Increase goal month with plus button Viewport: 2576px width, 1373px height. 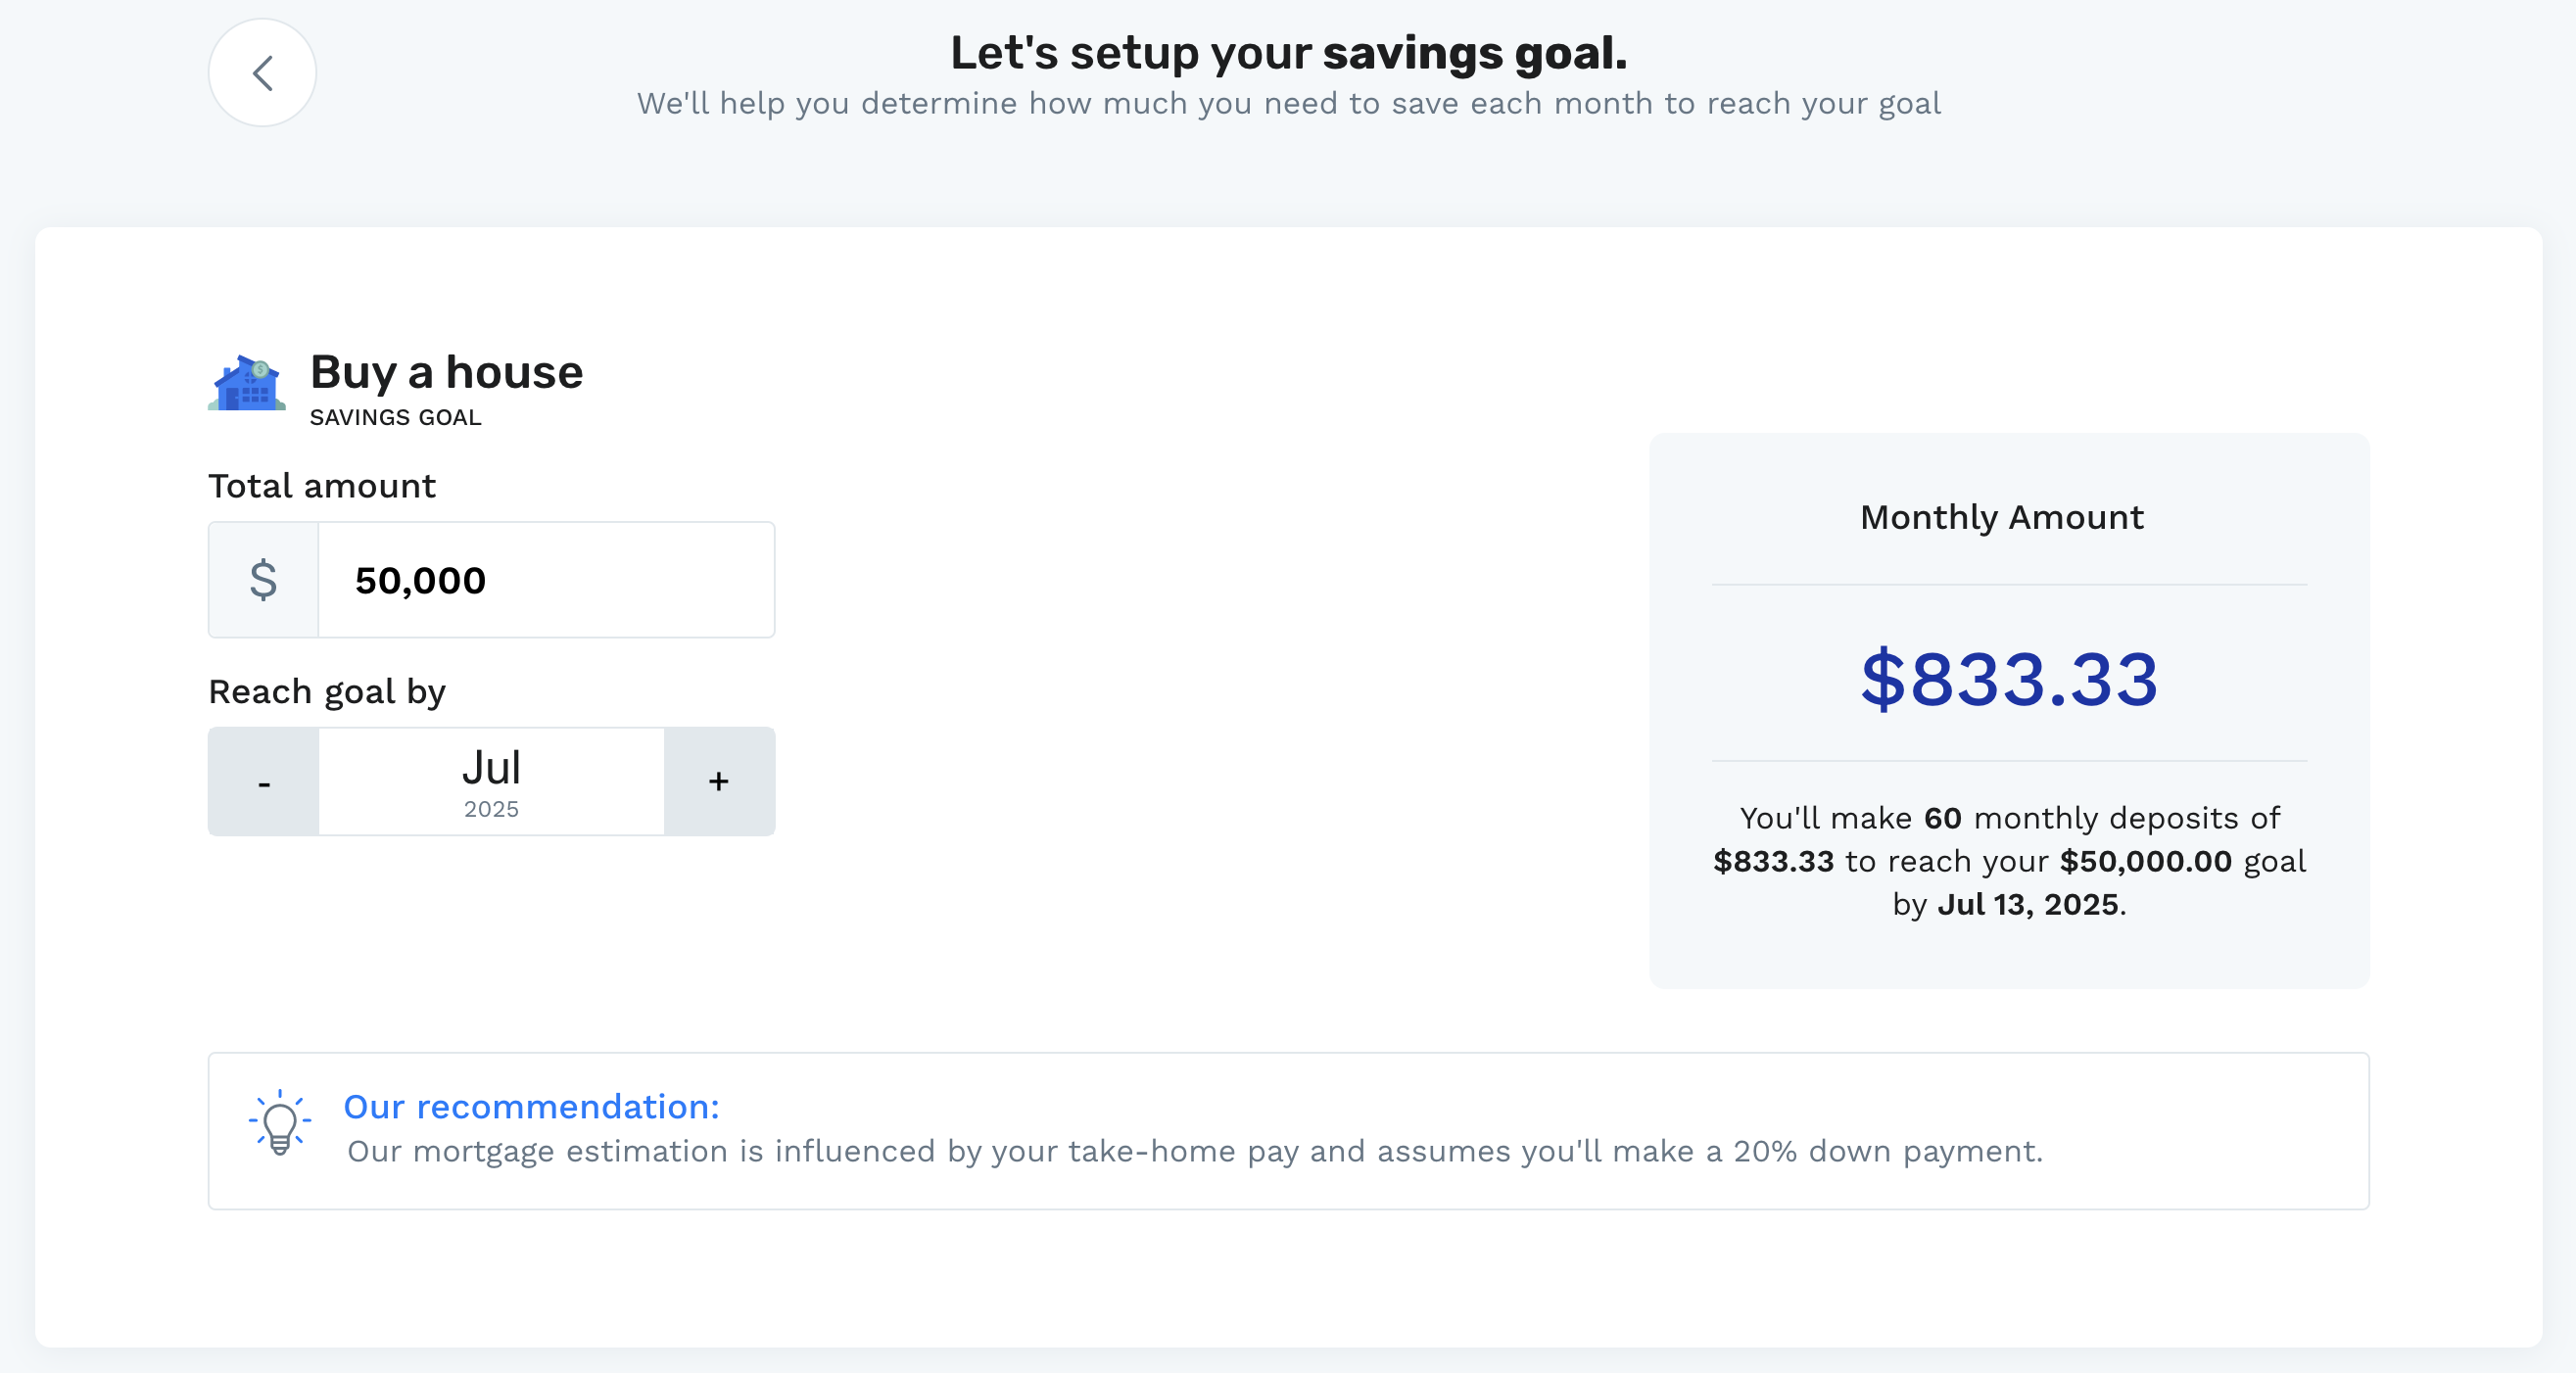(x=719, y=781)
